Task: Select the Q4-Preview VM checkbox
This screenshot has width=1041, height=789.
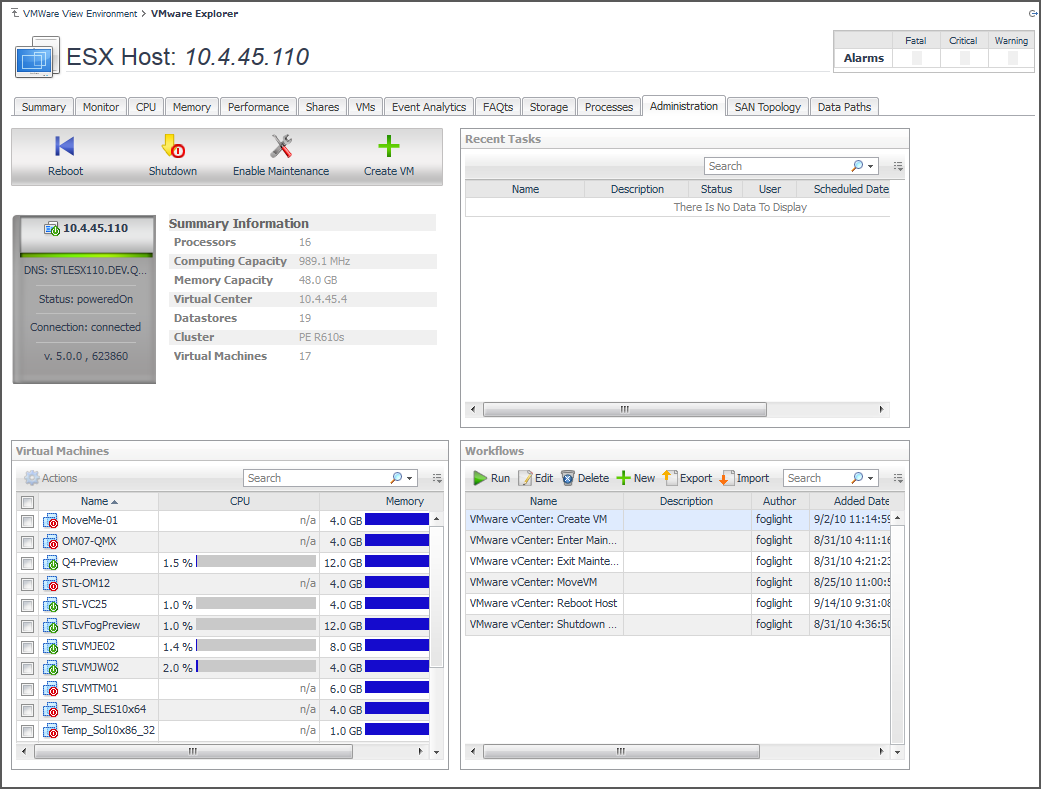Action: click(x=28, y=563)
